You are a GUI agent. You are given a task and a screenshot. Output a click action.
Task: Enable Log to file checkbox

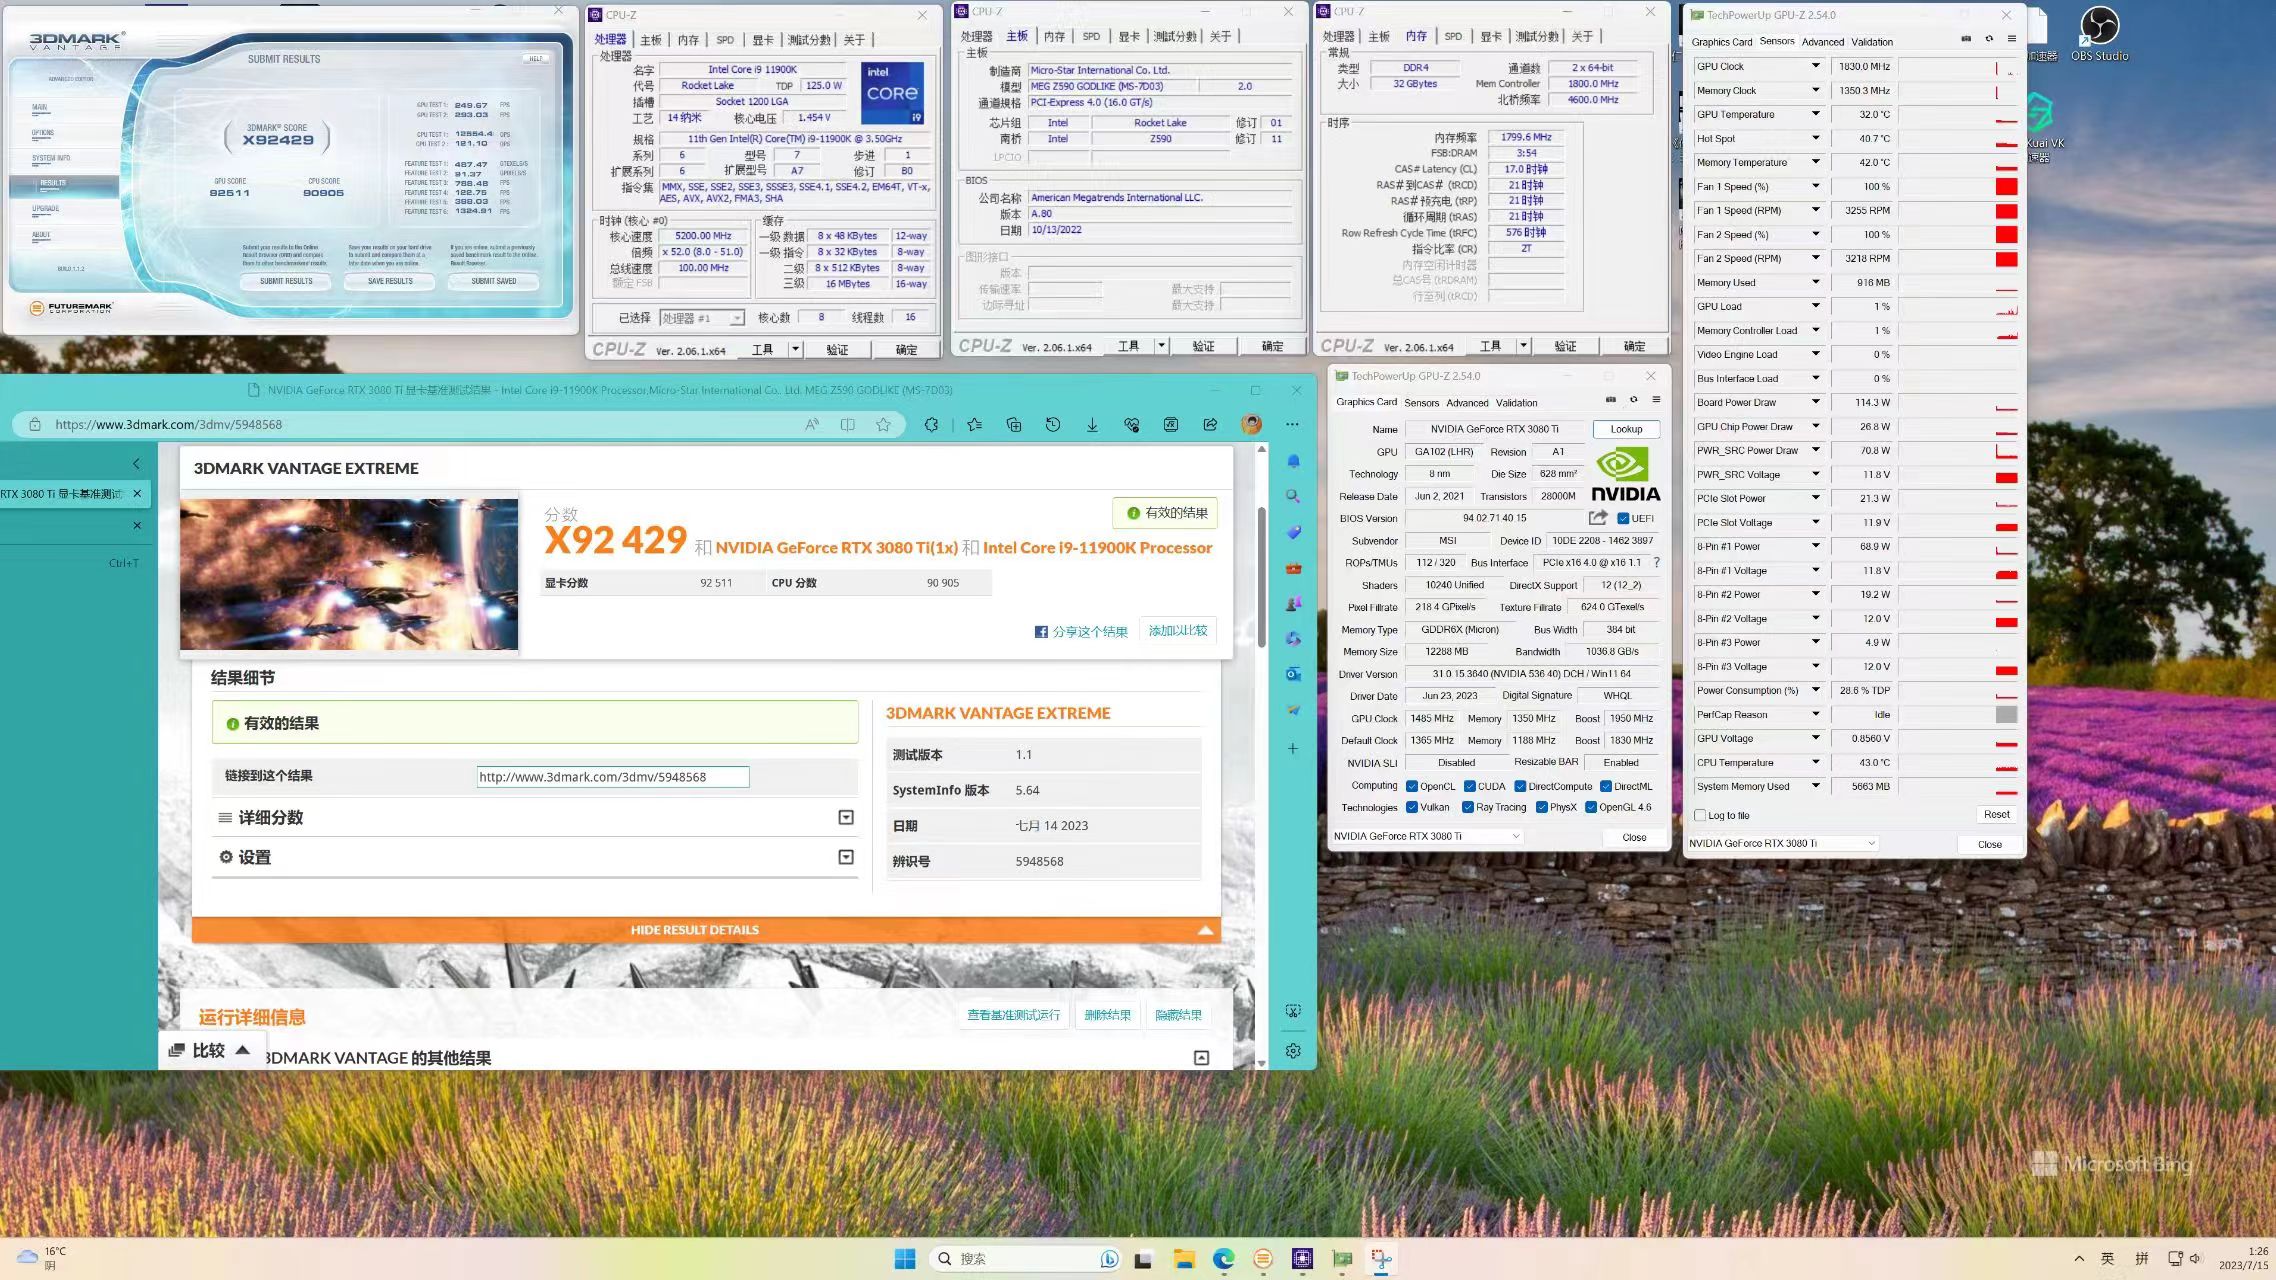coord(1700,815)
